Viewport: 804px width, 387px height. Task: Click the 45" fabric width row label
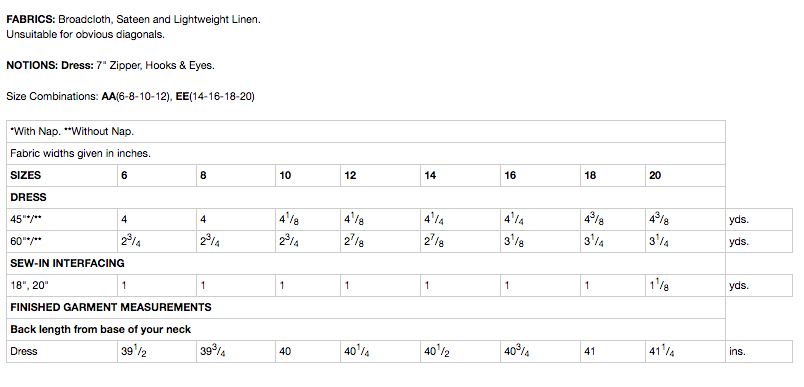(x=62, y=219)
